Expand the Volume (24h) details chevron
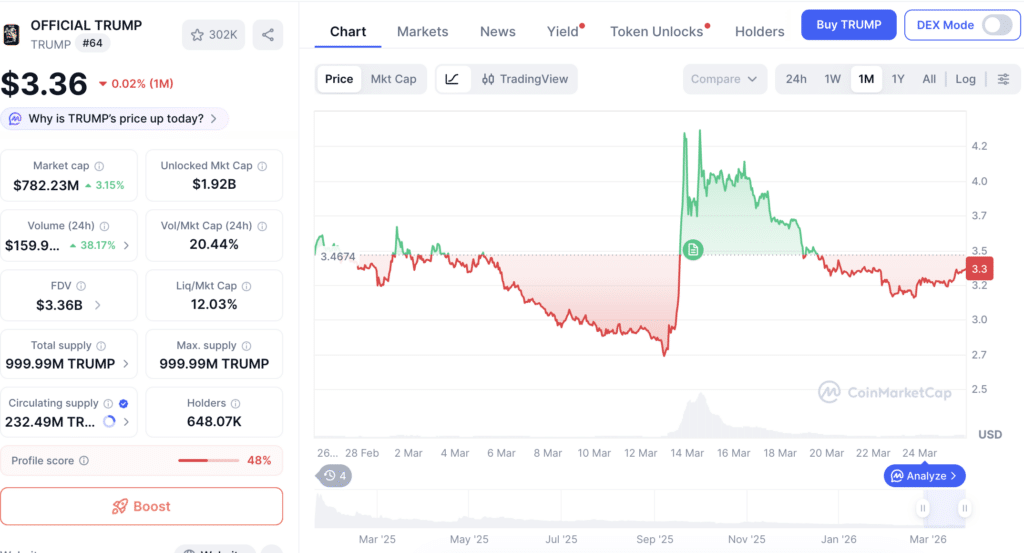 pos(126,245)
